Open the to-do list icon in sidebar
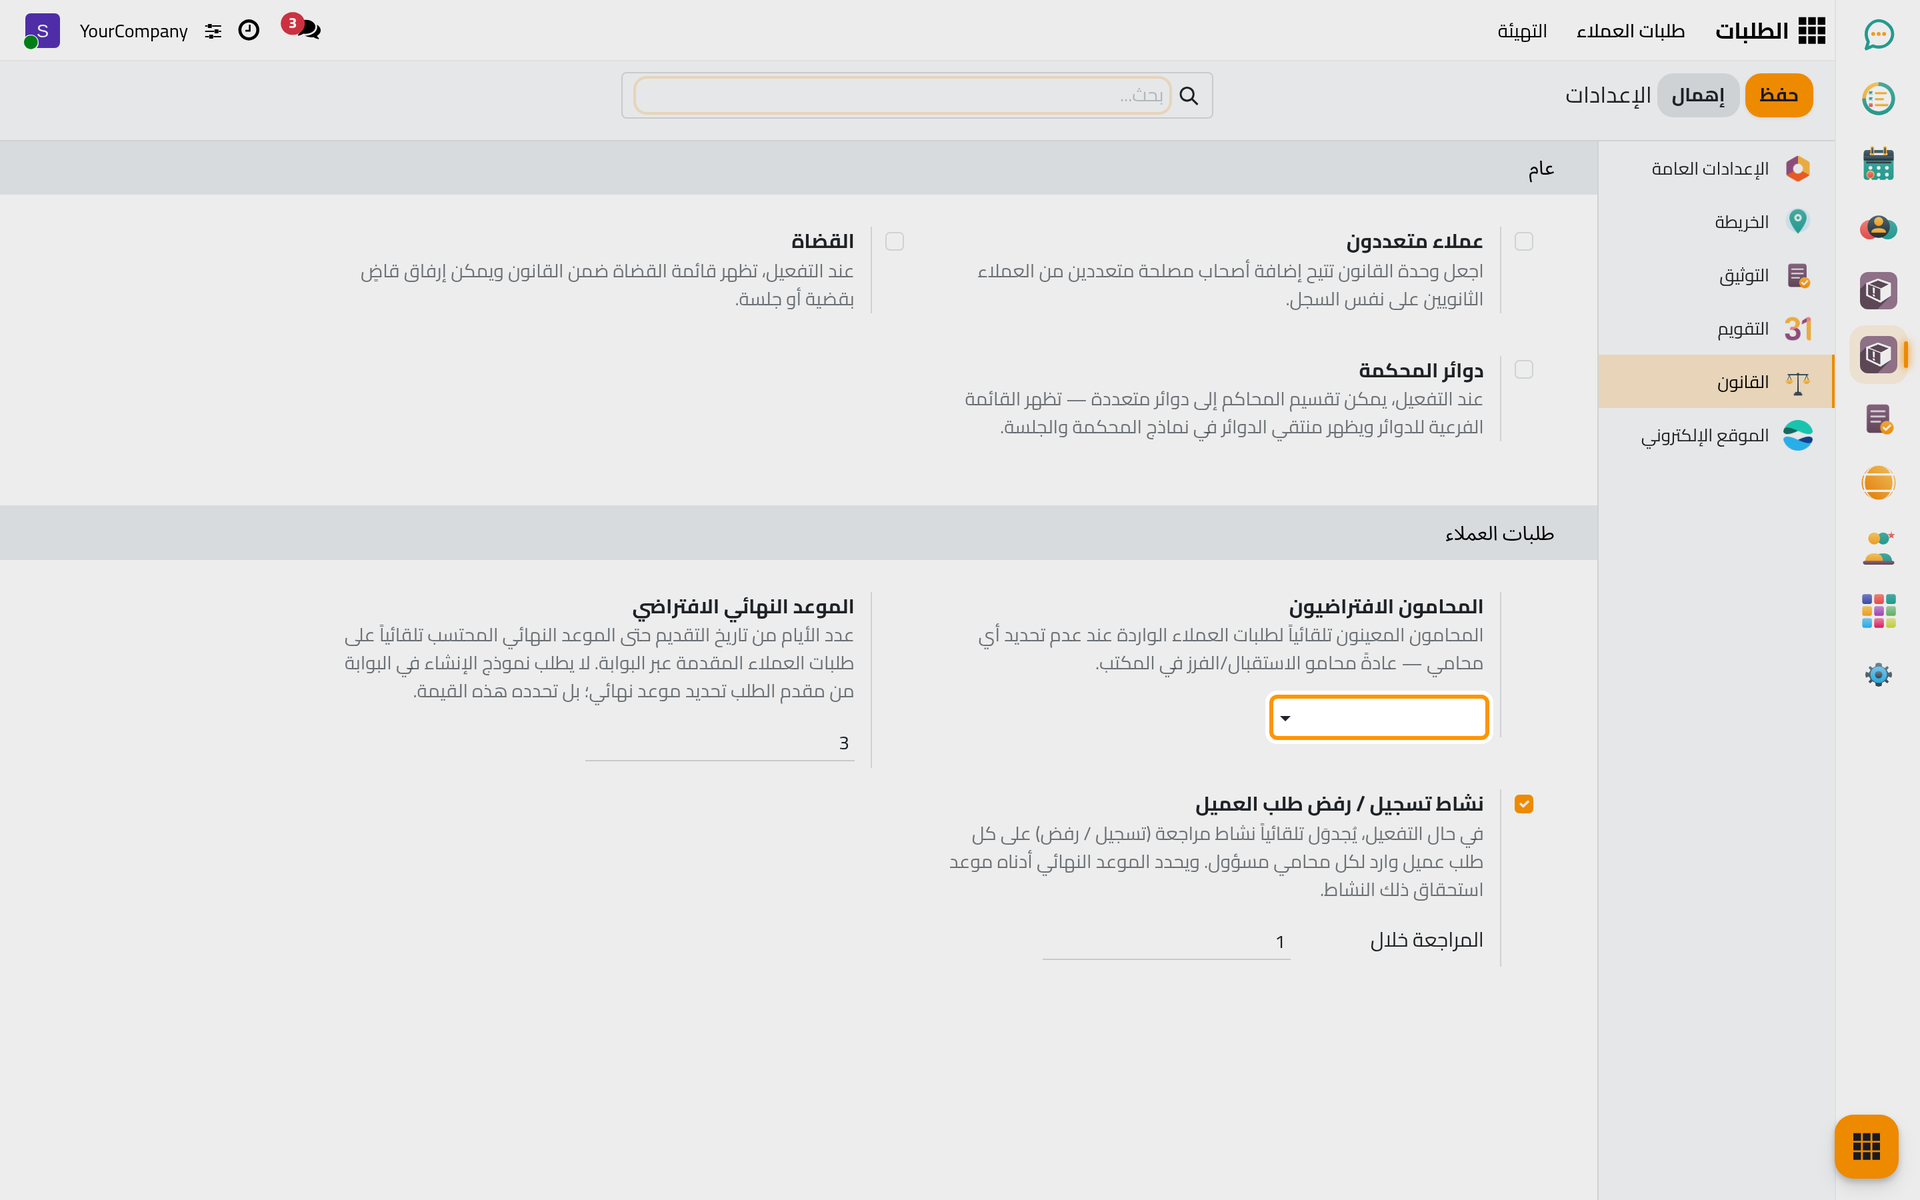The height and width of the screenshot is (1200, 1920). pos(1878,98)
